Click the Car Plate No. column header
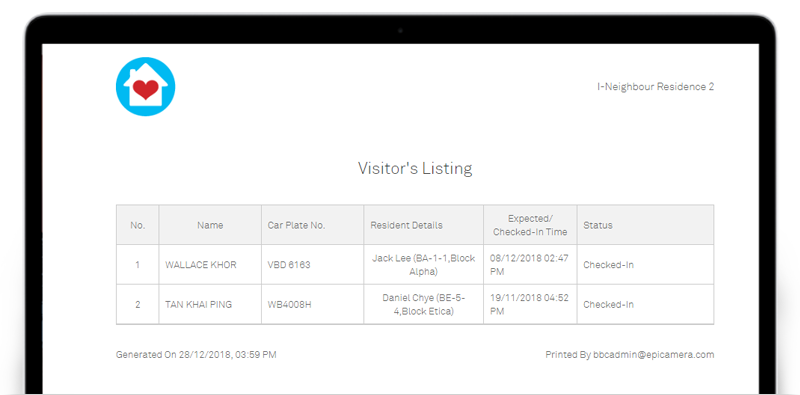Viewport: 800px width, 395px height. (296, 225)
